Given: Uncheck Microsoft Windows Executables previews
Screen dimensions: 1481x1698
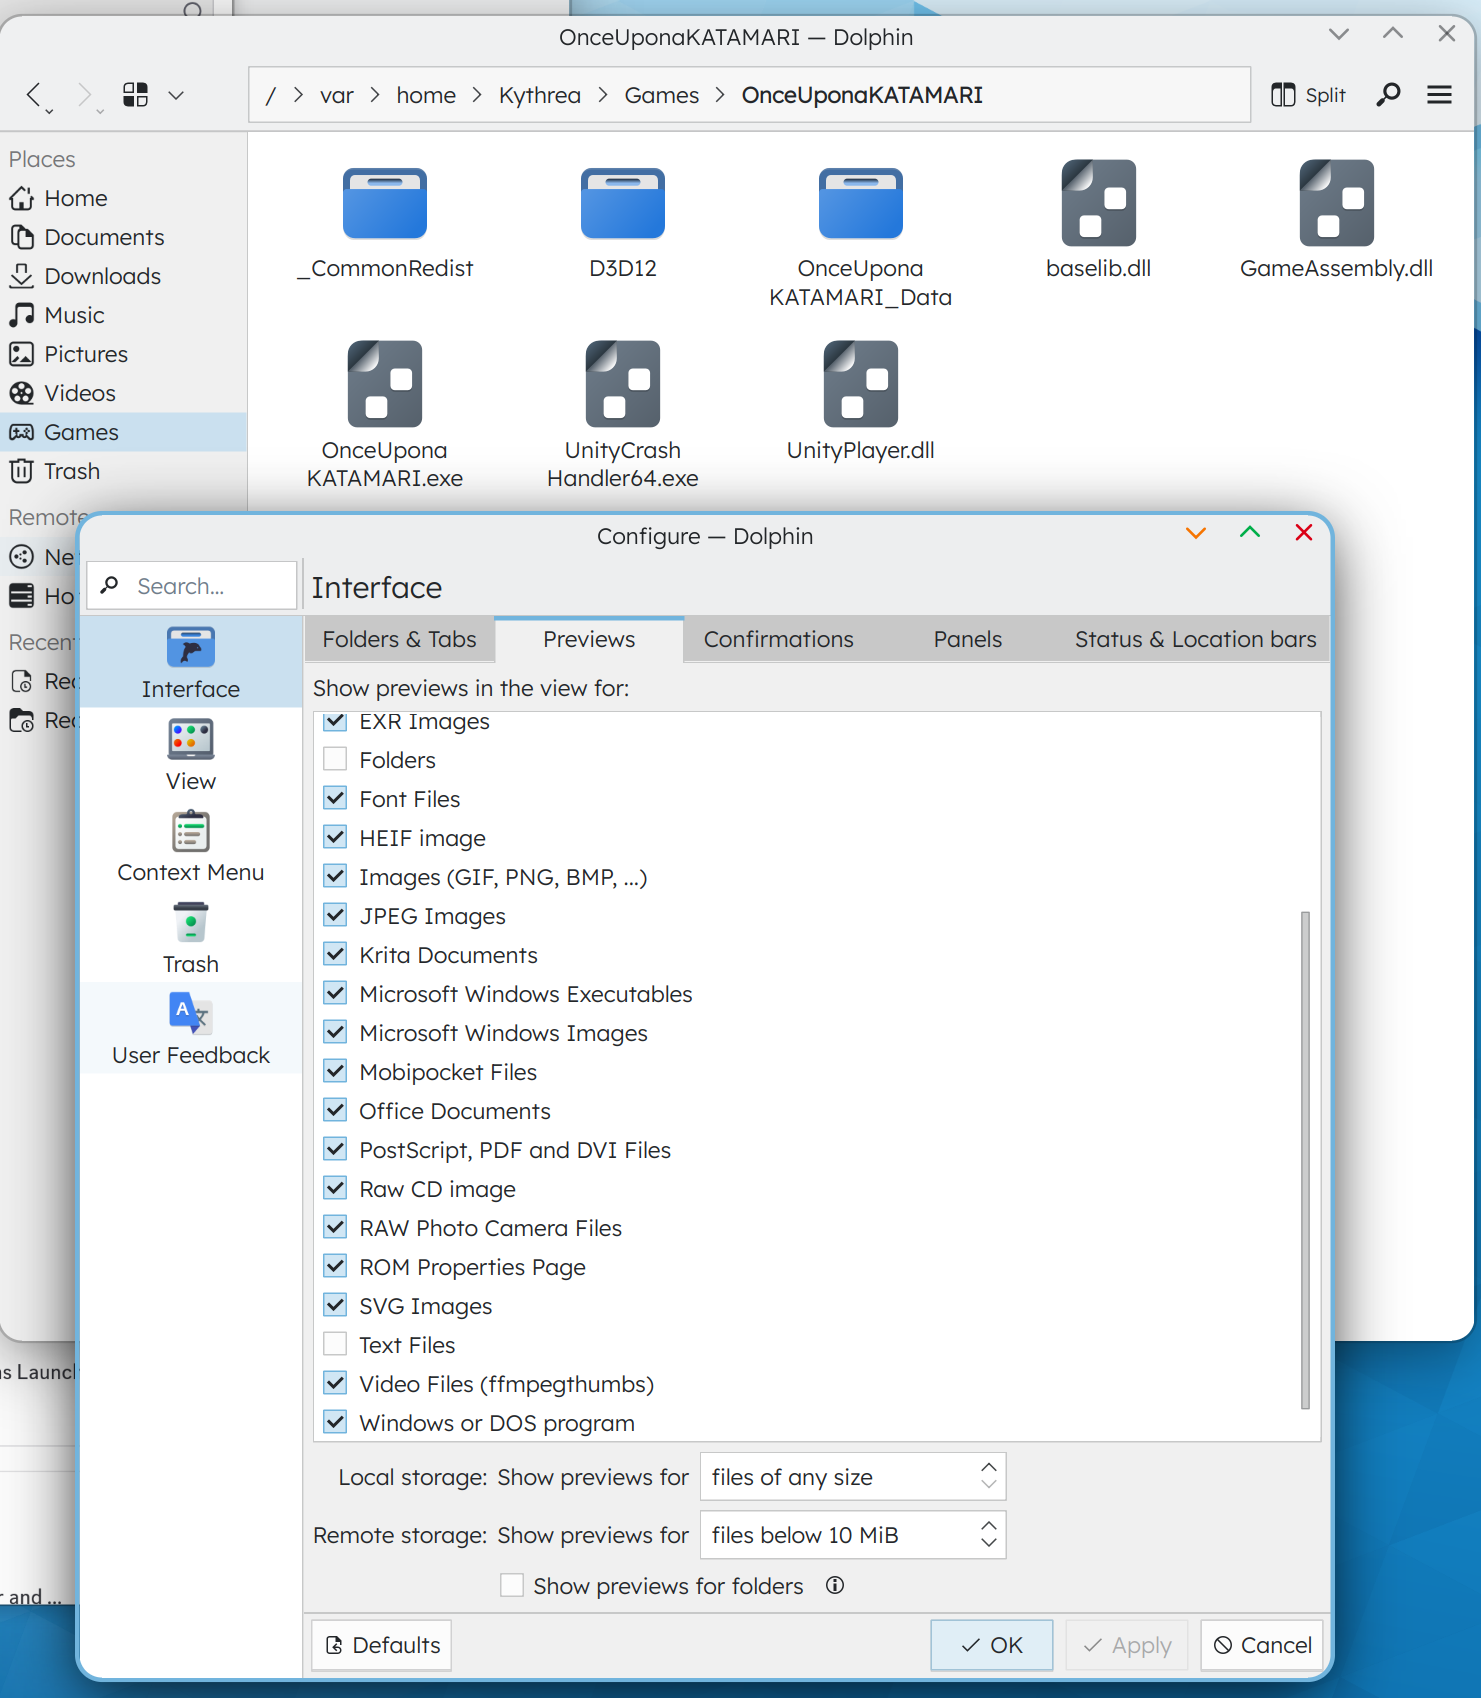Looking at the screenshot, I should tap(336, 994).
